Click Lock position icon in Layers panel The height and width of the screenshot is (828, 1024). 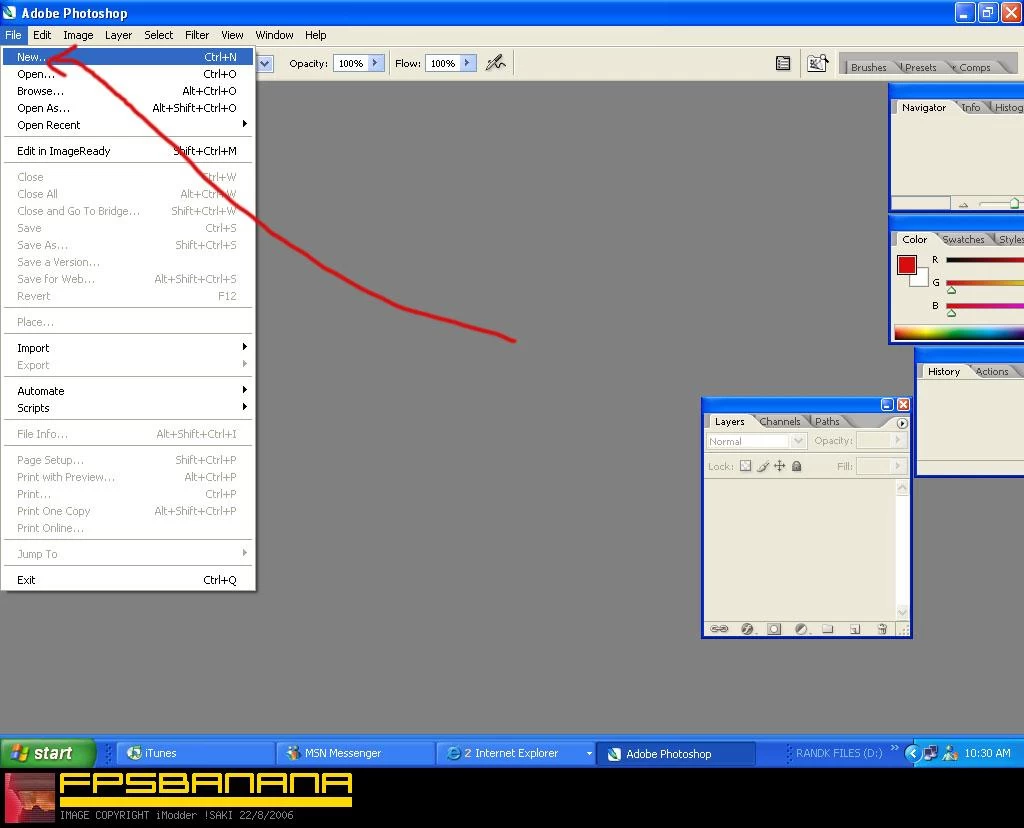pyautogui.click(x=780, y=466)
